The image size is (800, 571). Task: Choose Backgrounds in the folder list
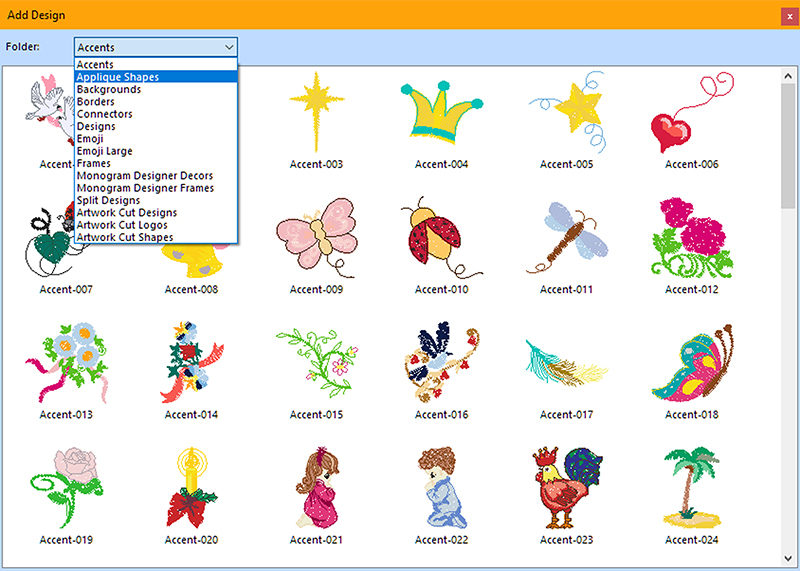pyautogui.click(x=109, y=89)
